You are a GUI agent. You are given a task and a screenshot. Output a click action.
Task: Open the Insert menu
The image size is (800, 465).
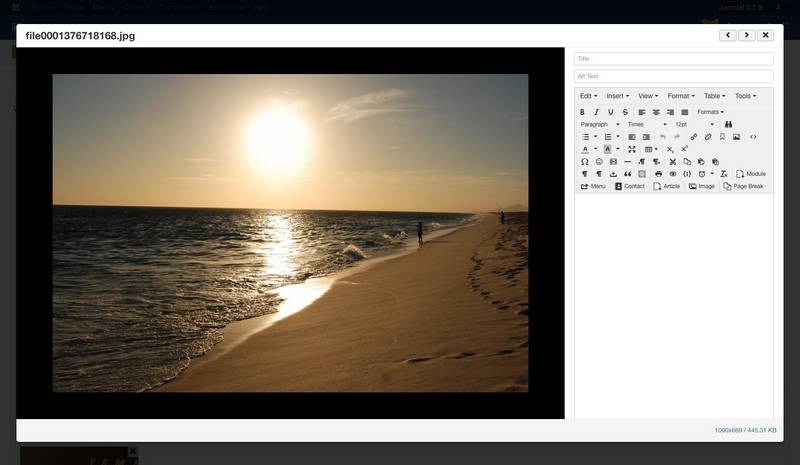pyautogui.click(x=617, y=96)
